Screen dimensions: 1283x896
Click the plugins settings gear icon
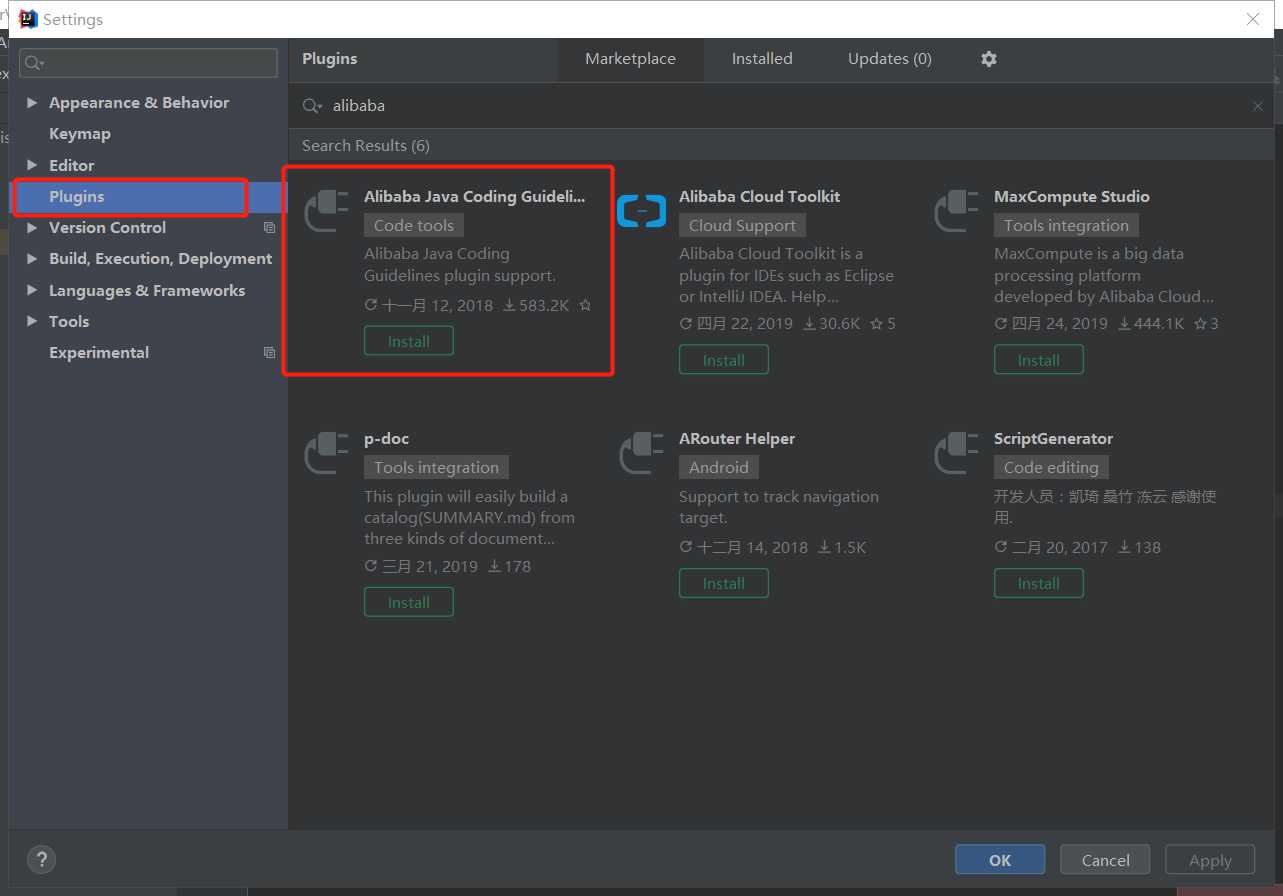[989, 59]
